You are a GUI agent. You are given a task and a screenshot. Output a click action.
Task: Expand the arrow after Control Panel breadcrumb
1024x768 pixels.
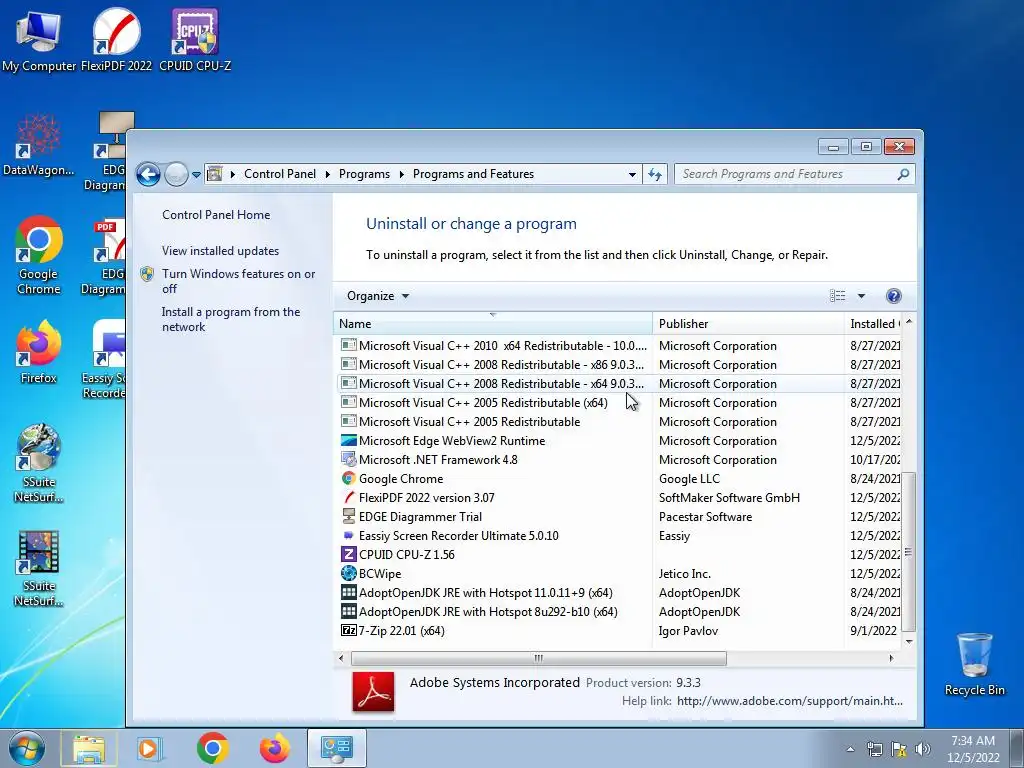coord(326,174)
